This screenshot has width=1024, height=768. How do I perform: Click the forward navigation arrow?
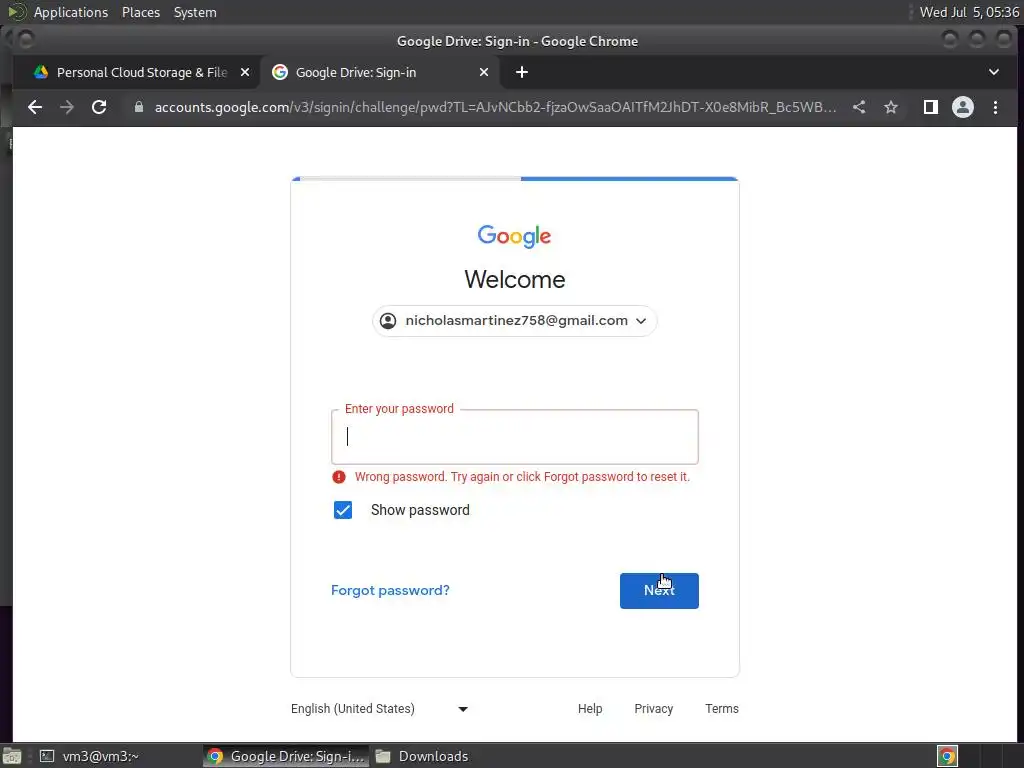67,107
